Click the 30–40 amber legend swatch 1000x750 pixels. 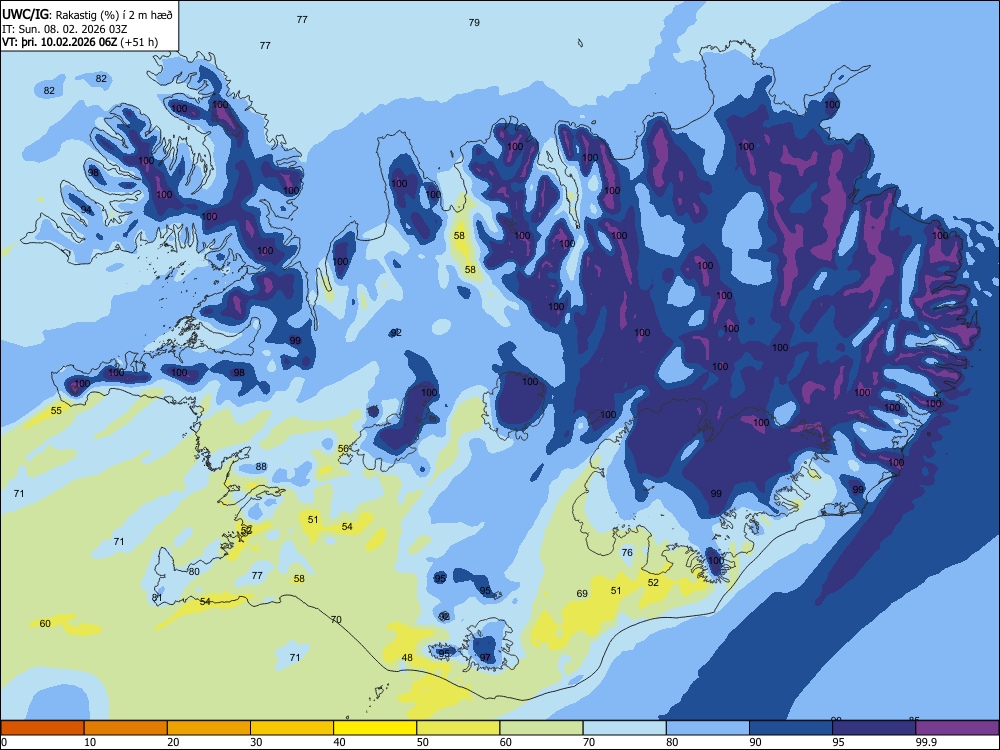(x=292, y=728)
